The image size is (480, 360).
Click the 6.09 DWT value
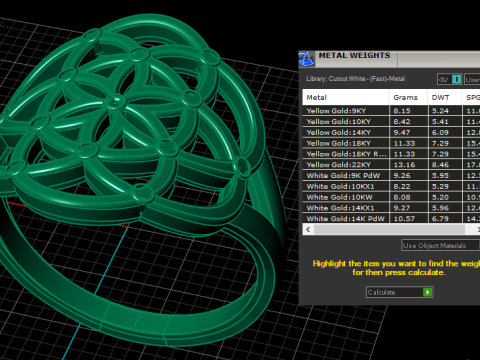point(440,132)
